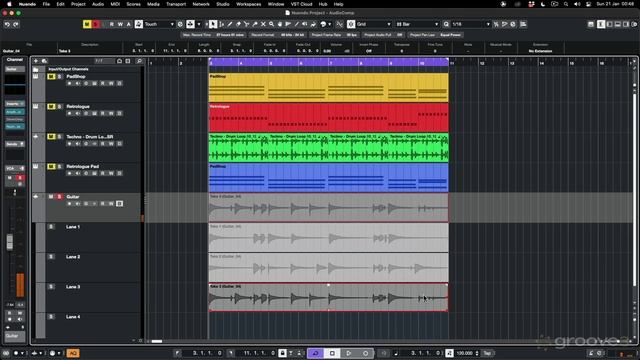Screen dimensions: 640x360
Task: Select the Lane 4 label
Action: click(x=73, y=317)
